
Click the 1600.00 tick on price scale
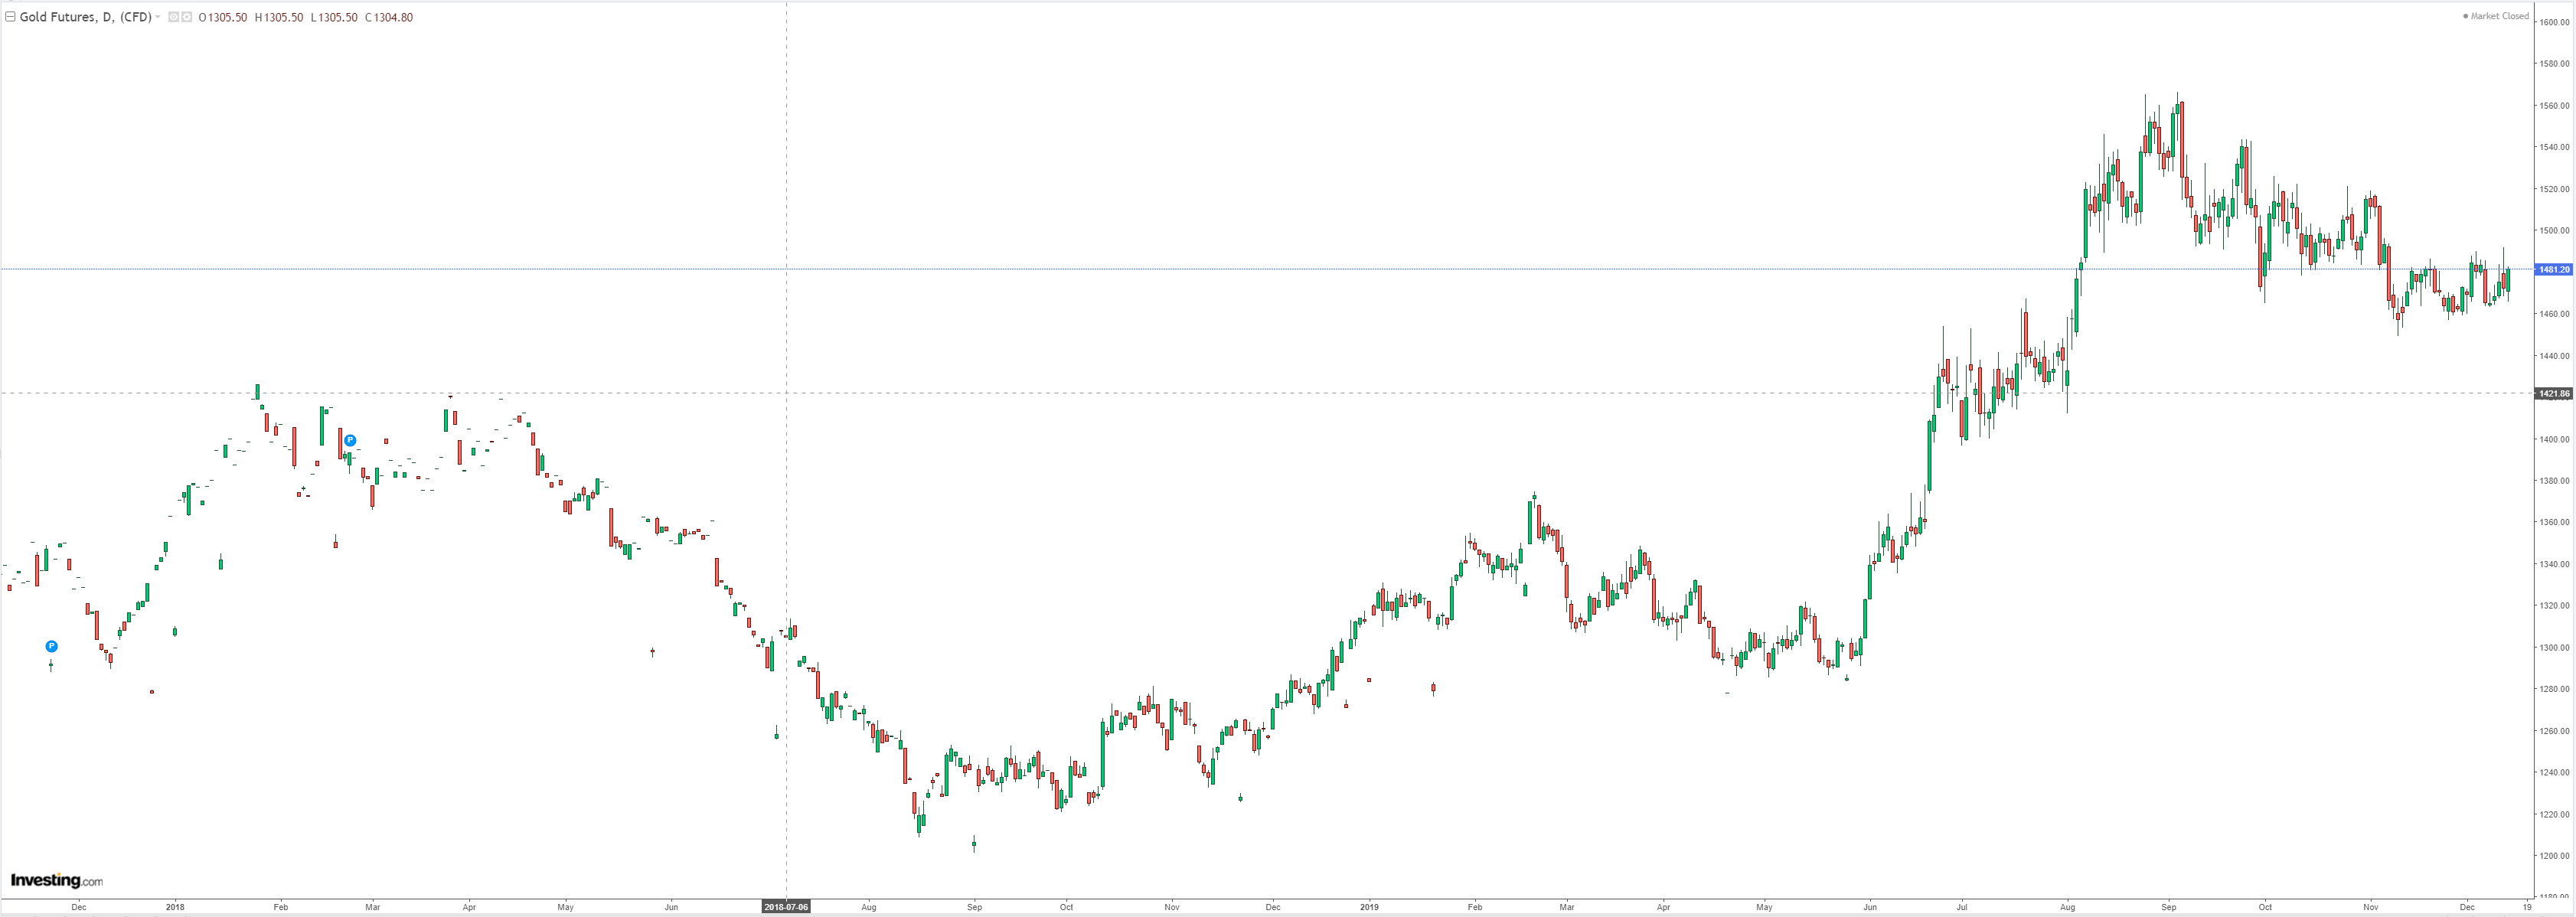2555,22
